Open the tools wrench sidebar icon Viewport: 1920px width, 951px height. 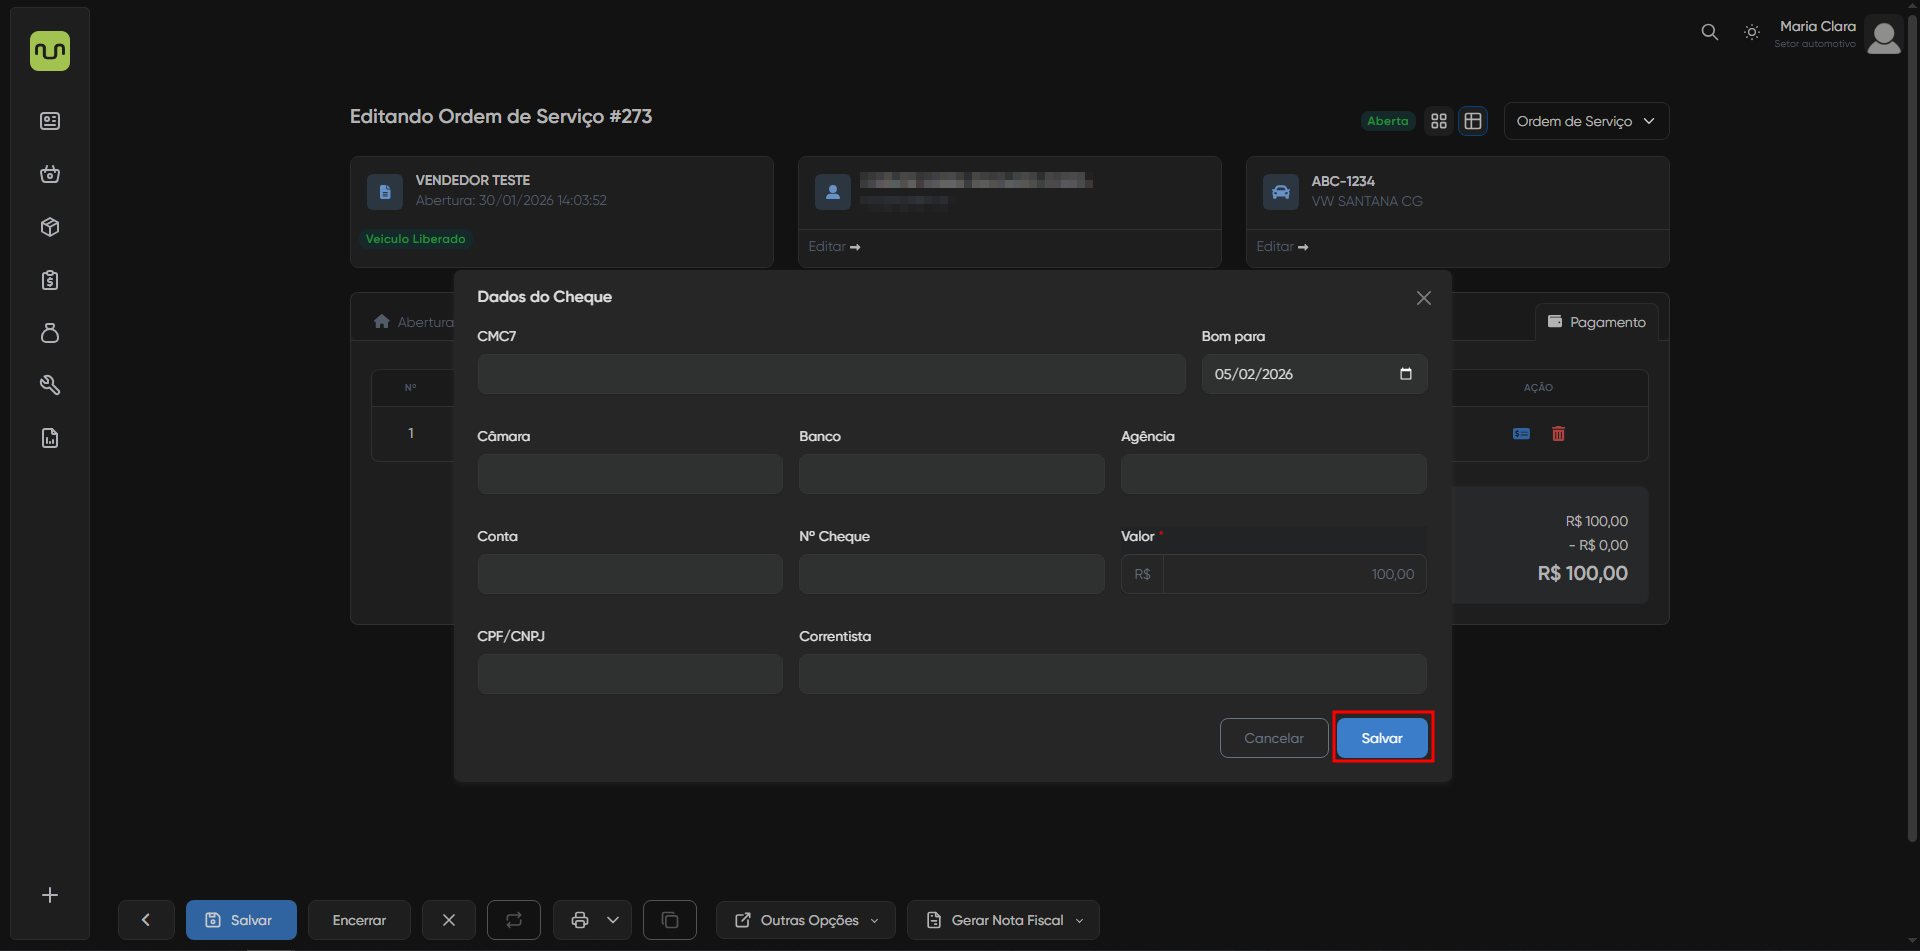click(50, 385)
